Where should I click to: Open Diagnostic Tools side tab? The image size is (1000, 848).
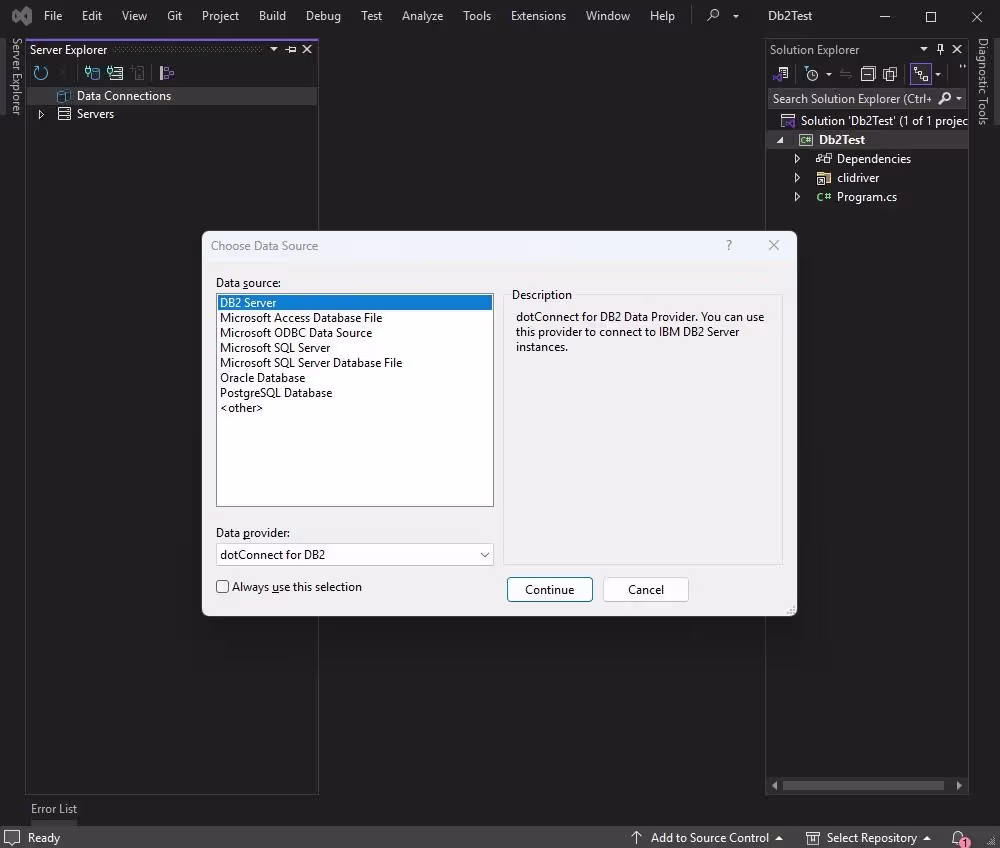click(x=983, y=81)
